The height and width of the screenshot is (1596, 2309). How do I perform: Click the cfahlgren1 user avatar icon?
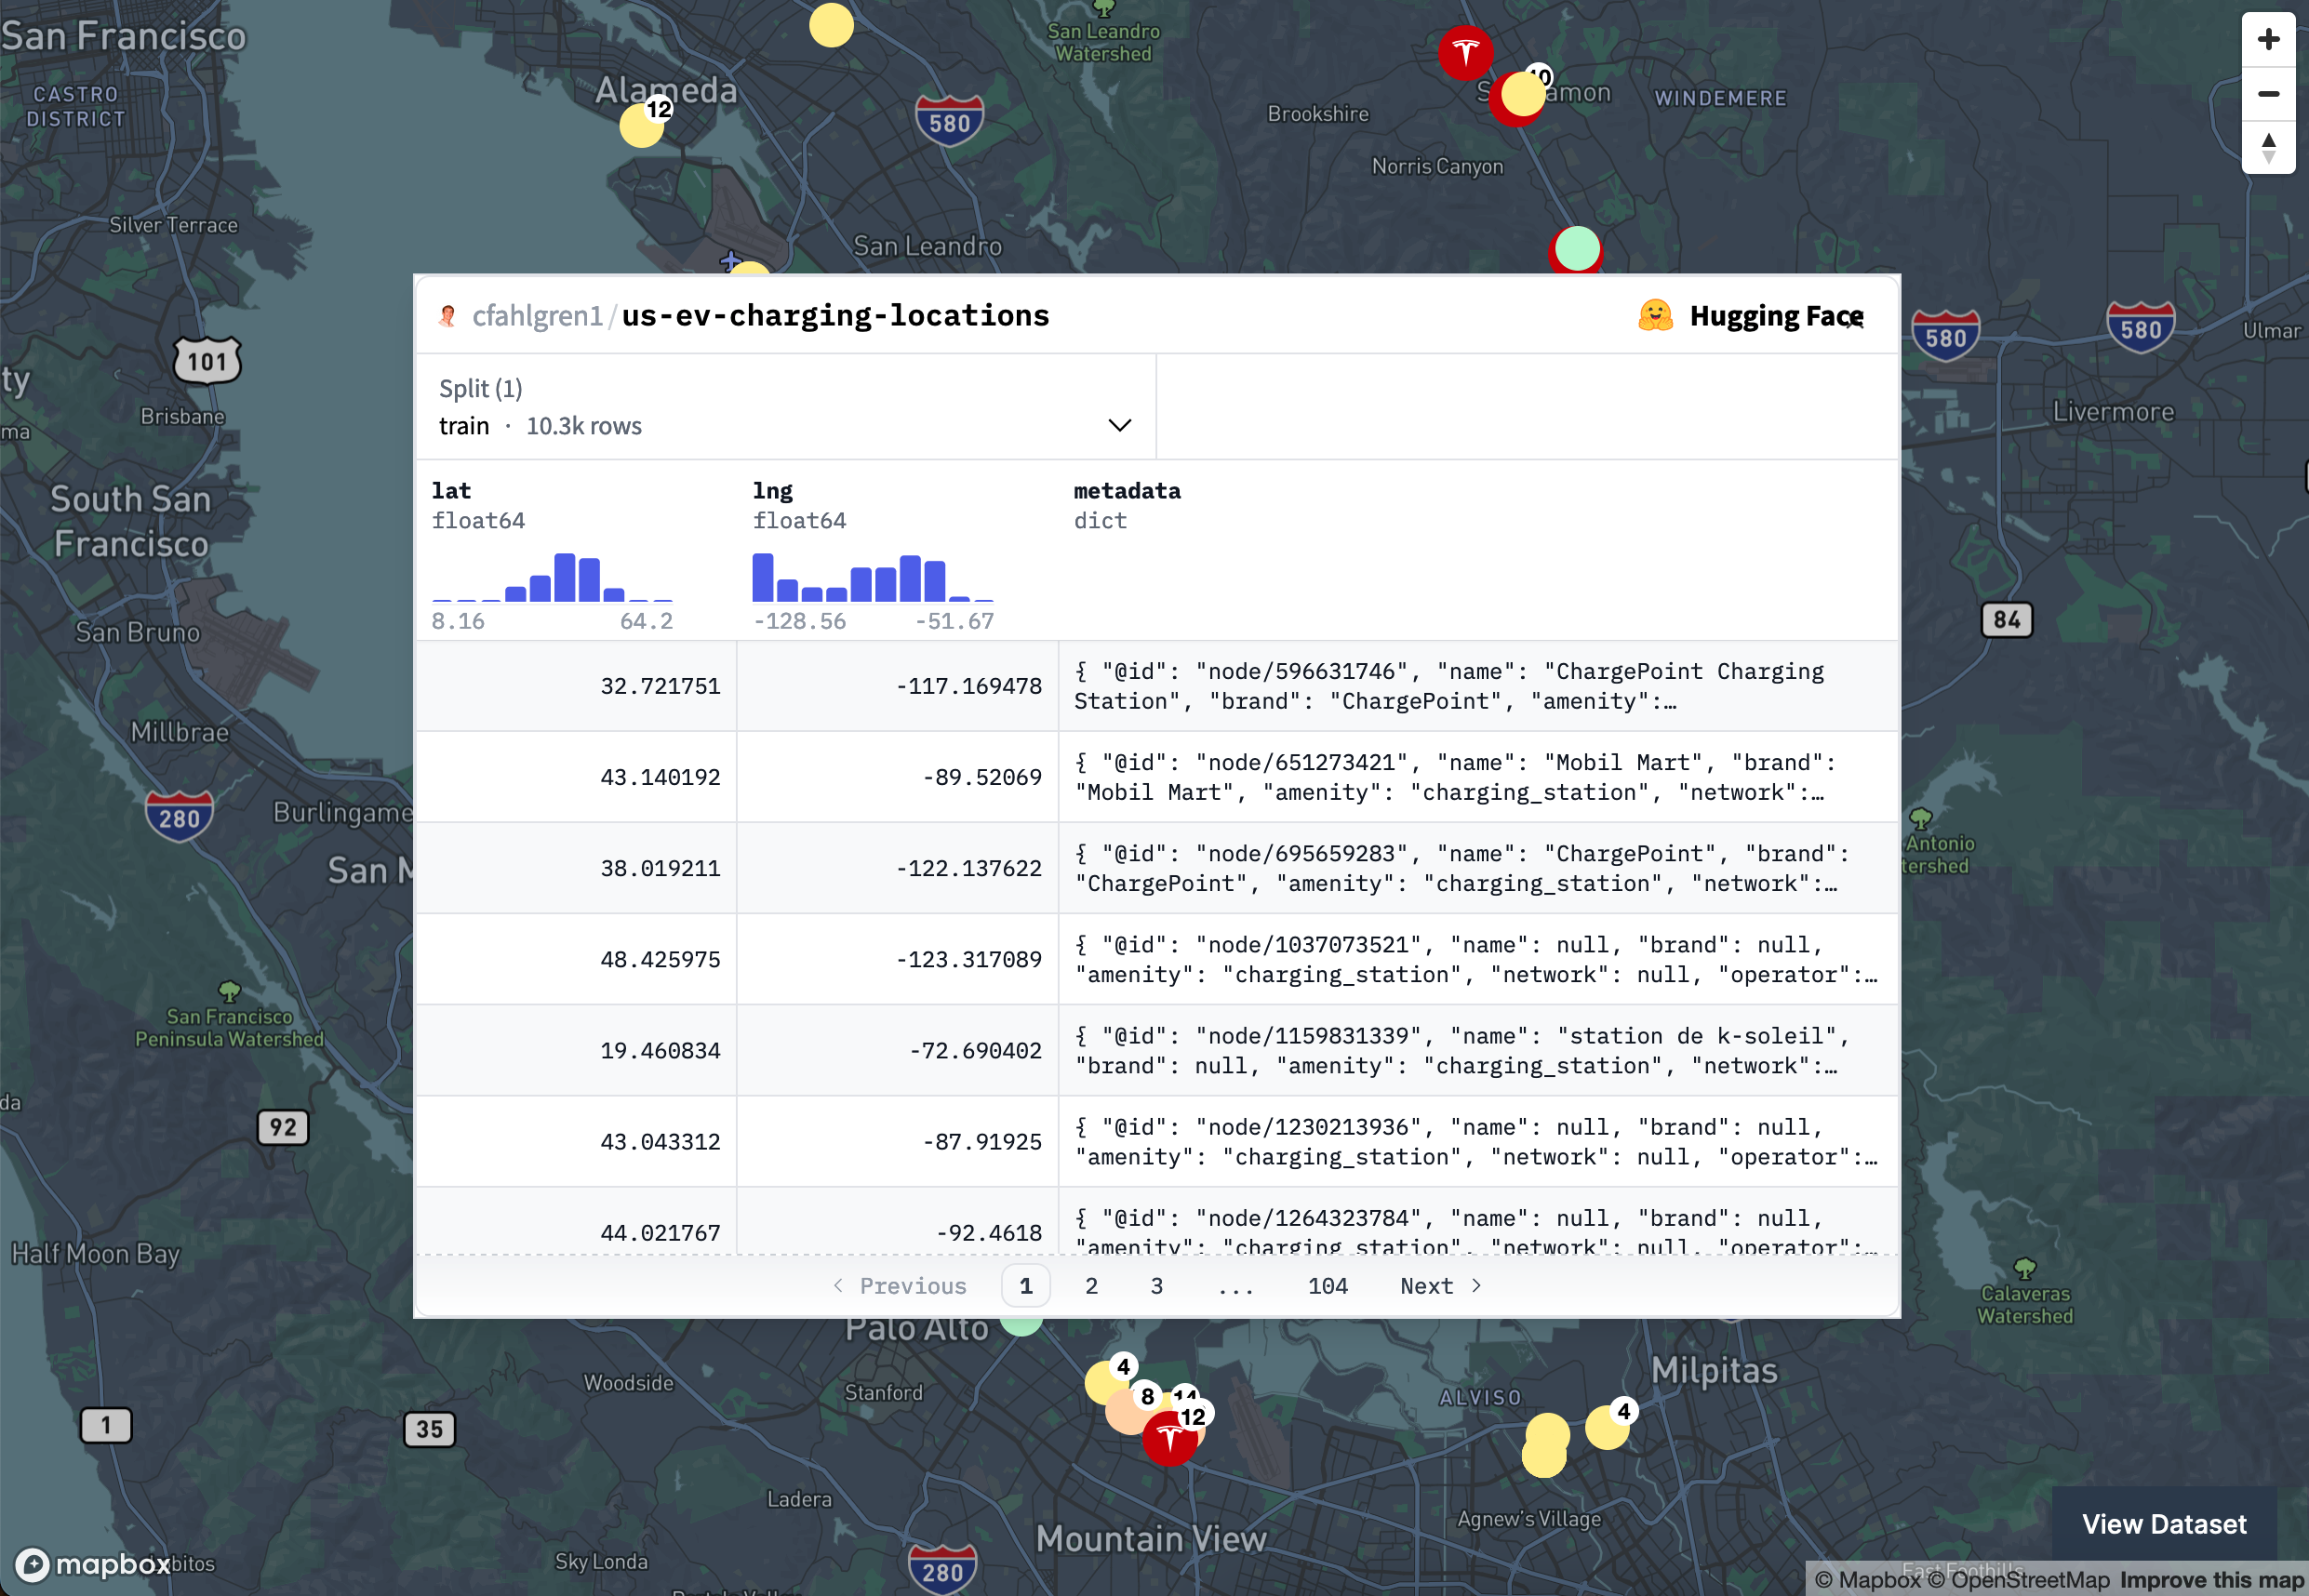click(x=448, y=316)
